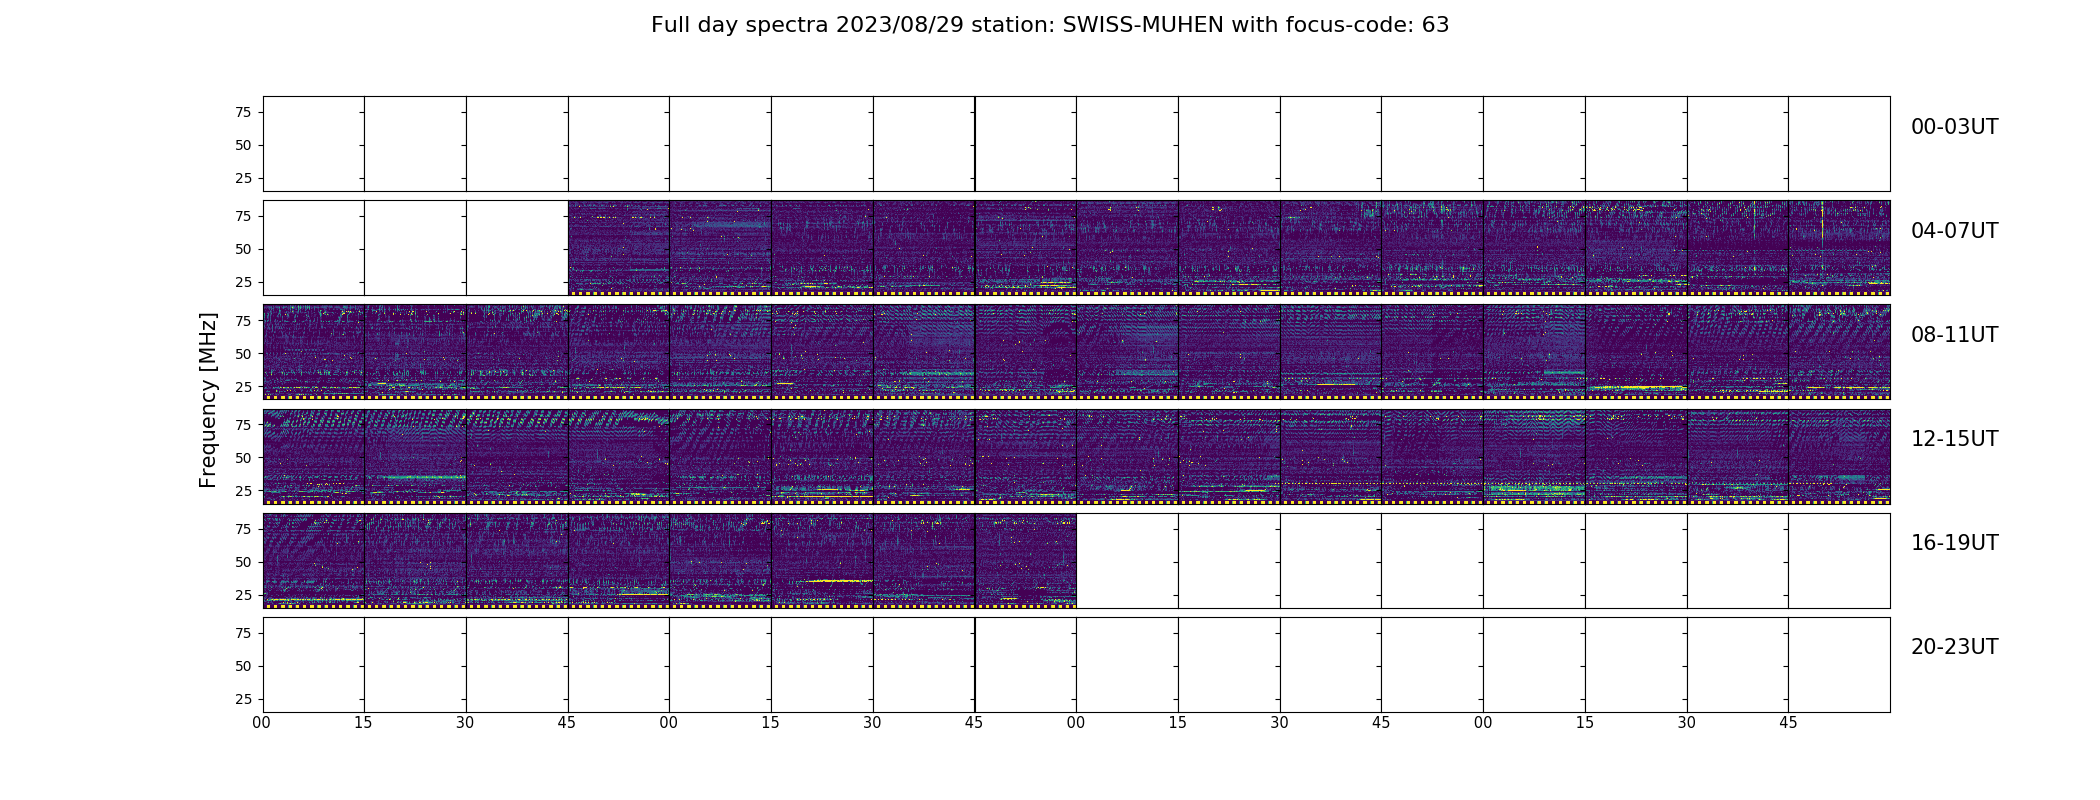Image resolution: width=2100 pixels, height=800 pixels.
Task: Click the rightmost 45 tick on the time axis
Action: tap(1788, 723)
